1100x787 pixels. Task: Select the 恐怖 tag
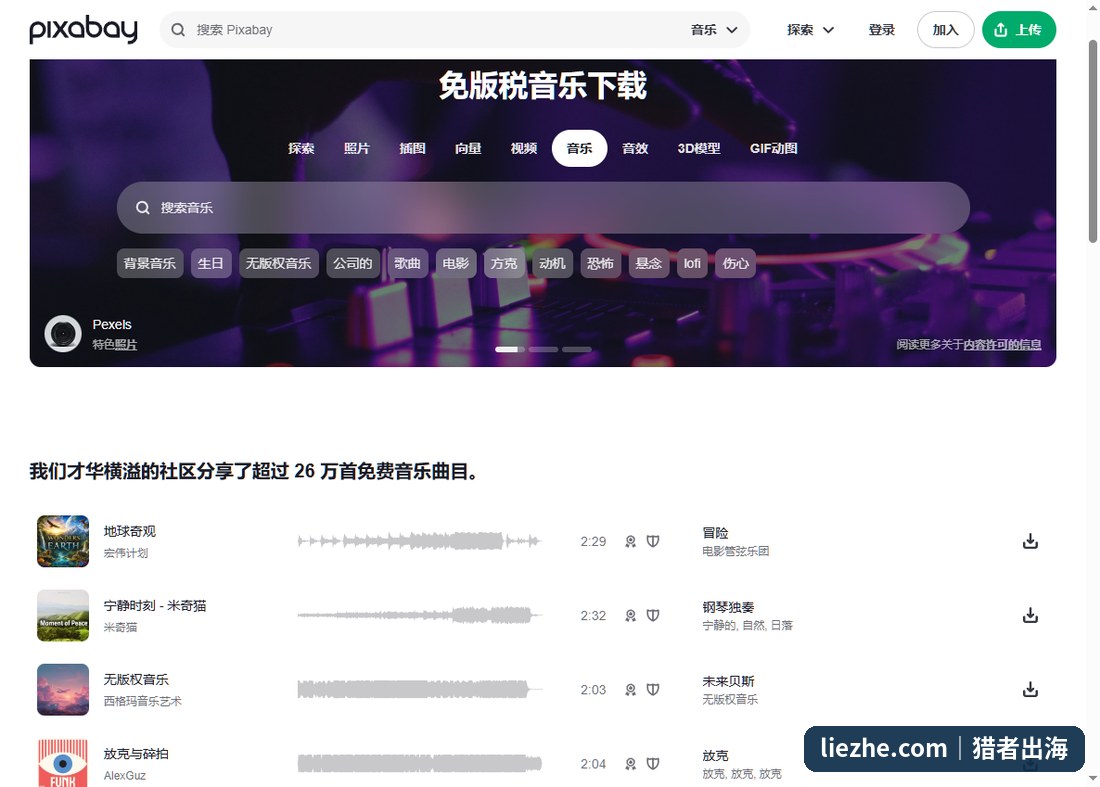[x=600, y=263]
